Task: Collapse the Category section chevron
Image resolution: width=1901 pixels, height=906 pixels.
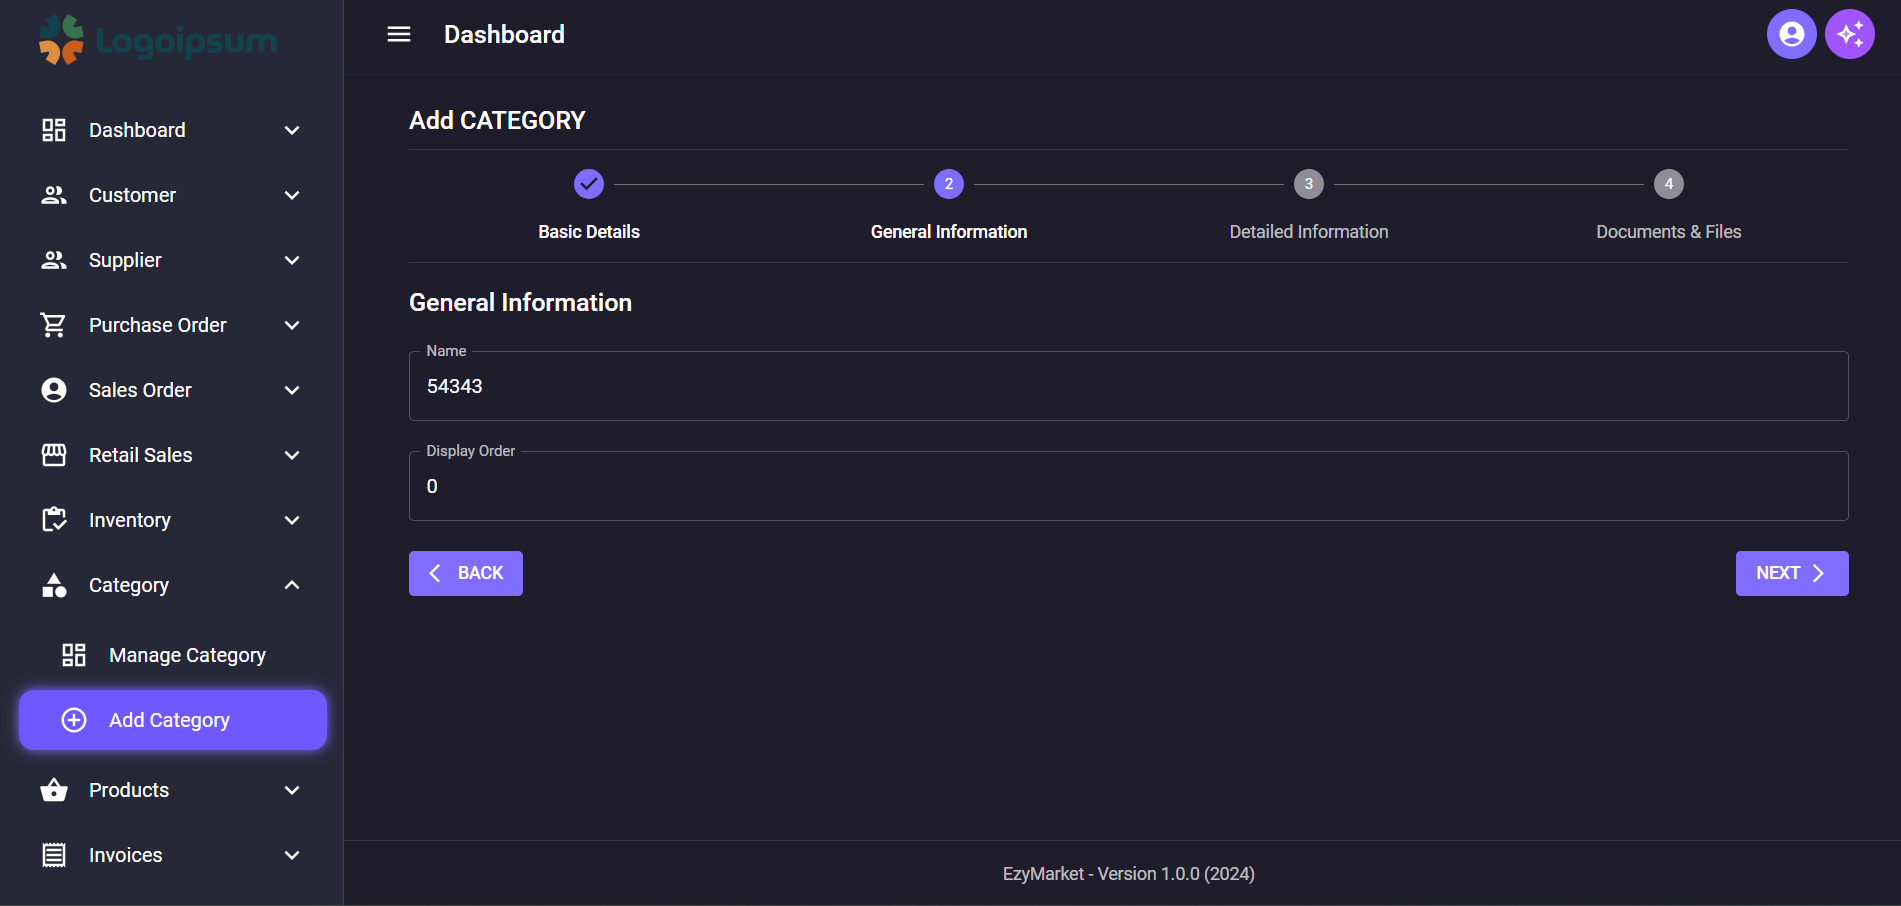Action: click(x=292, y=585)
